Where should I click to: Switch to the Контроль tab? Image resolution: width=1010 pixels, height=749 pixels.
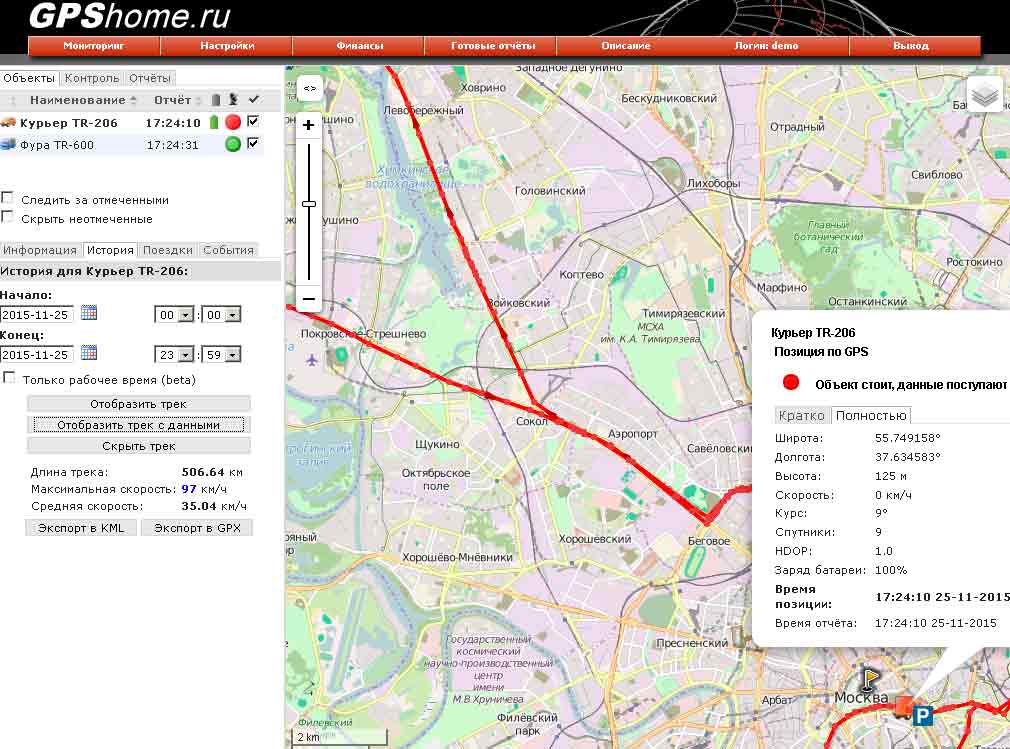(92, 78)
